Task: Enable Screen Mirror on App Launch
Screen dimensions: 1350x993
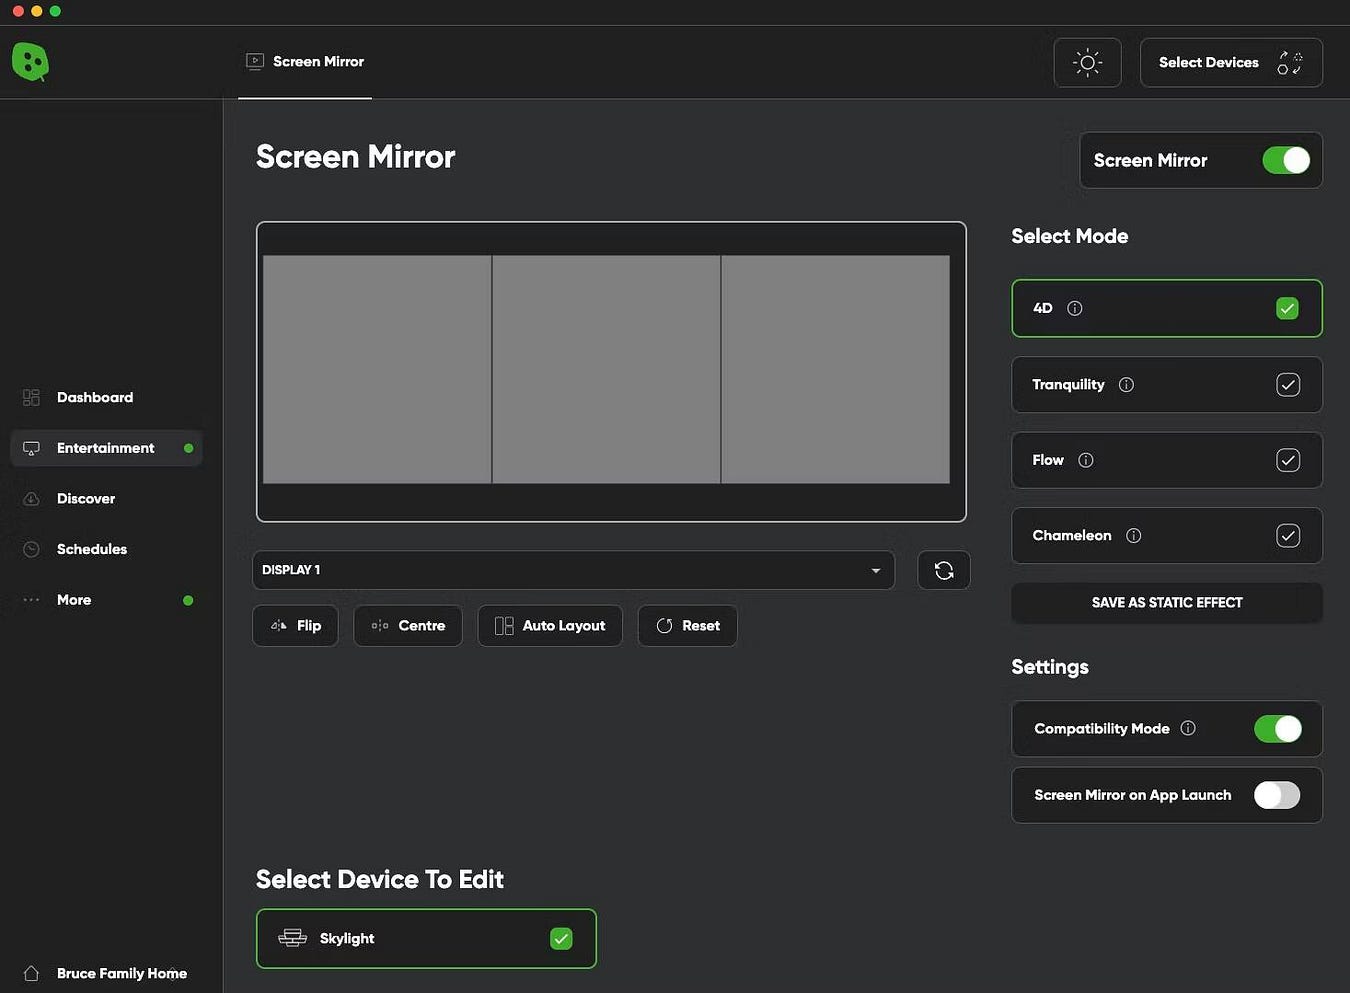Action: point(1277,795)
